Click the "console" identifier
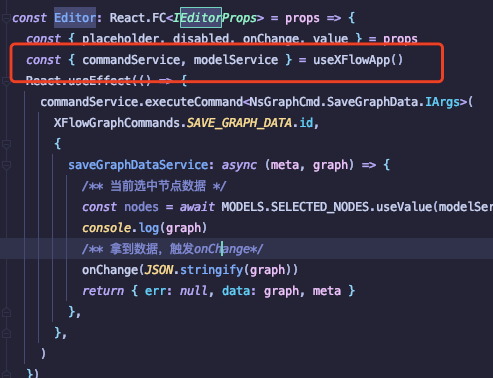 (x=106, y=228)
